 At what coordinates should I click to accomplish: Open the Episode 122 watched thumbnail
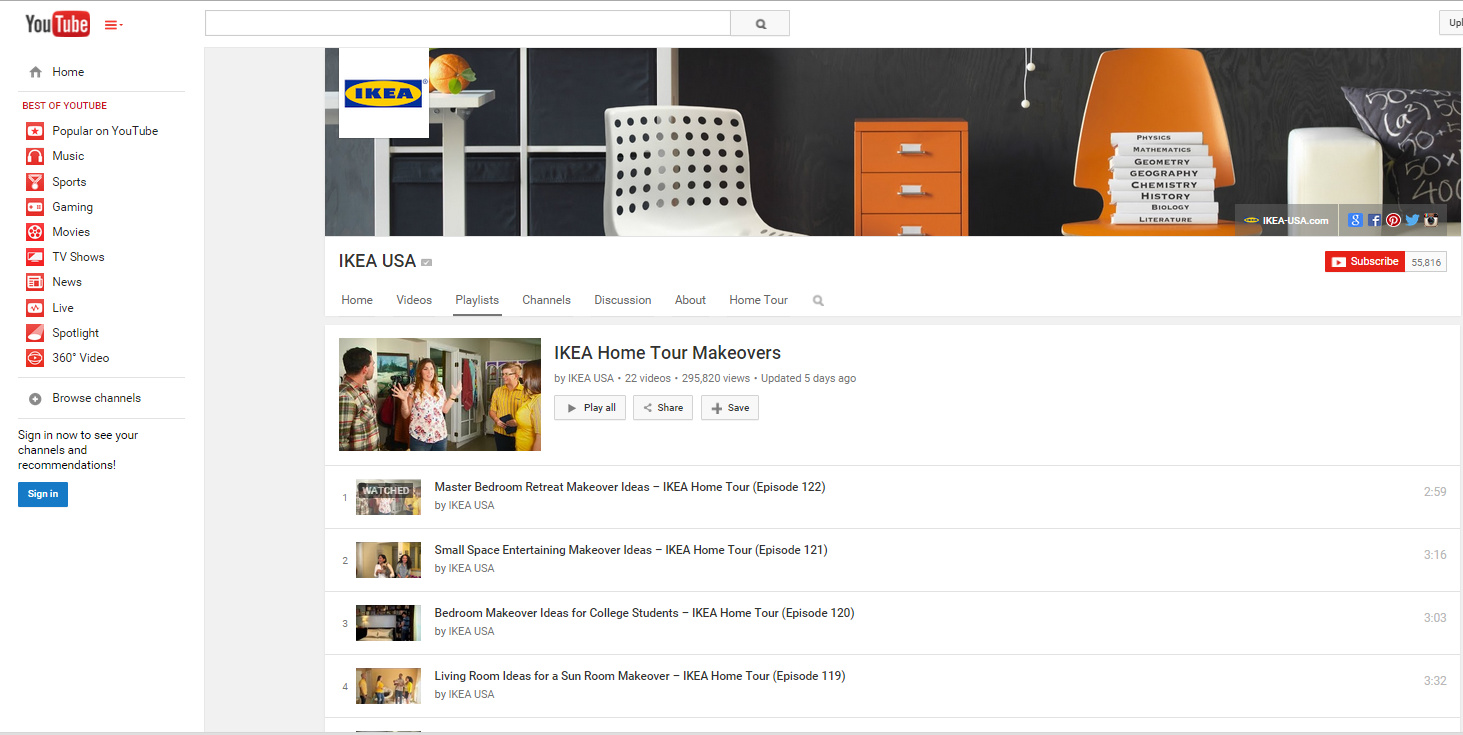pos(388,497)
